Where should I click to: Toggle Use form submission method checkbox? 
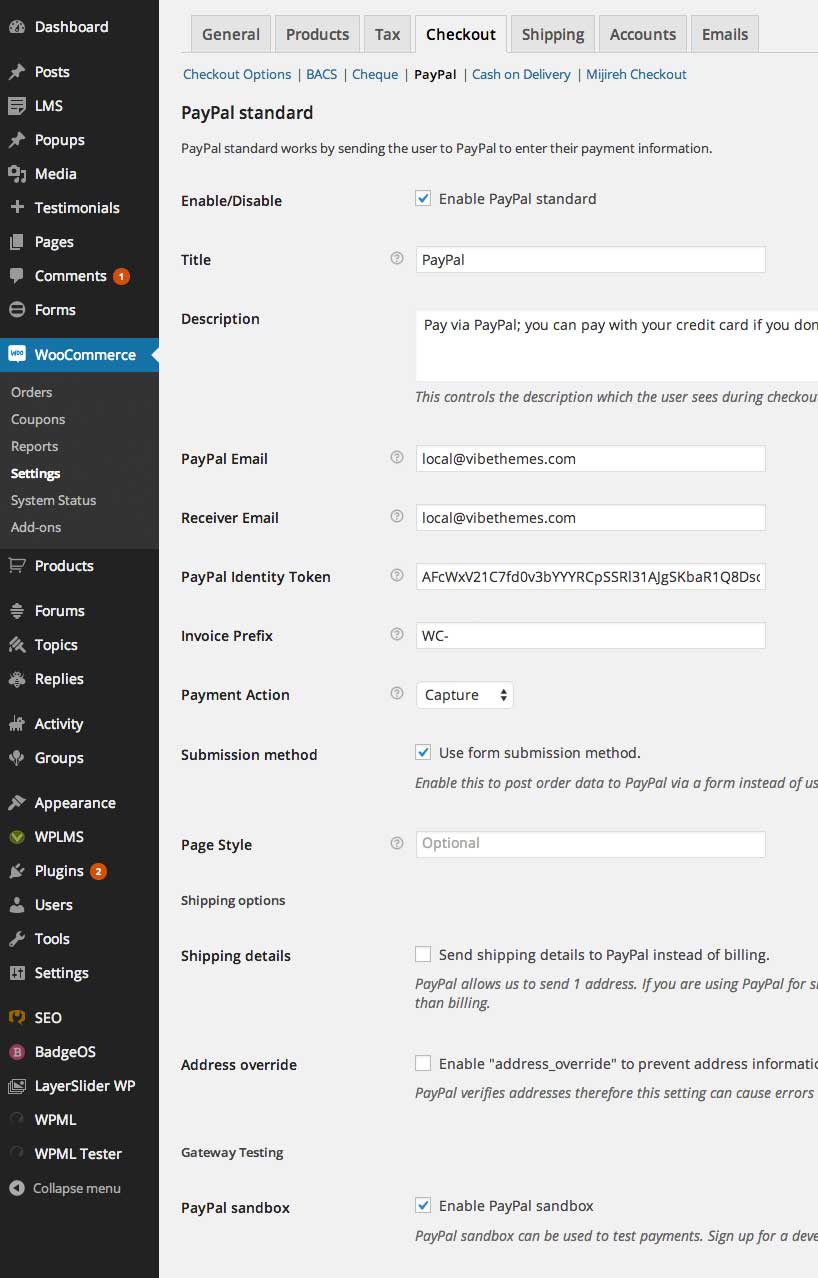(x=423, y=753)
